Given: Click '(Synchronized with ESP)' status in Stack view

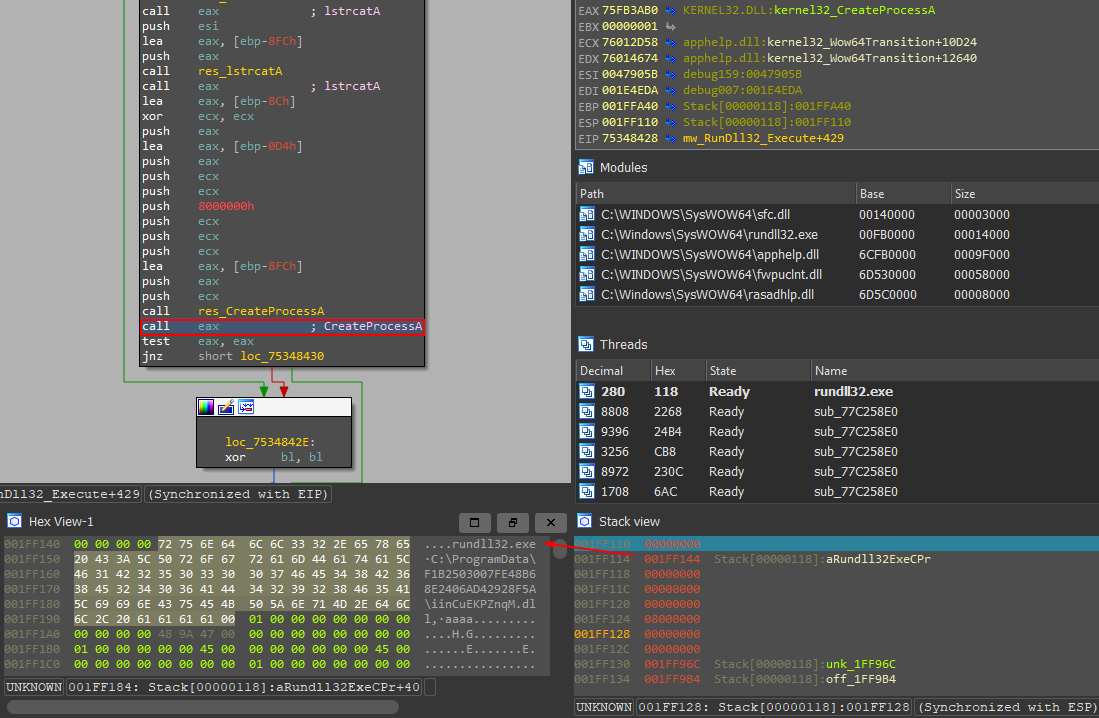Looking at the screenshot, I should 1007,707.
